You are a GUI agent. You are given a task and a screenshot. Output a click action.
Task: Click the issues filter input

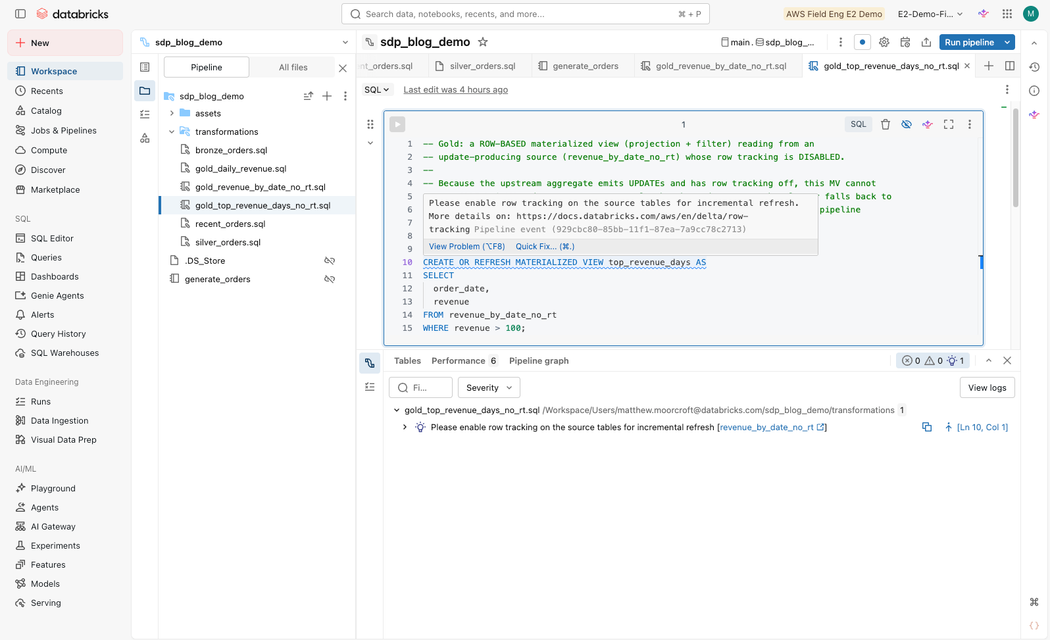point(420,388)
